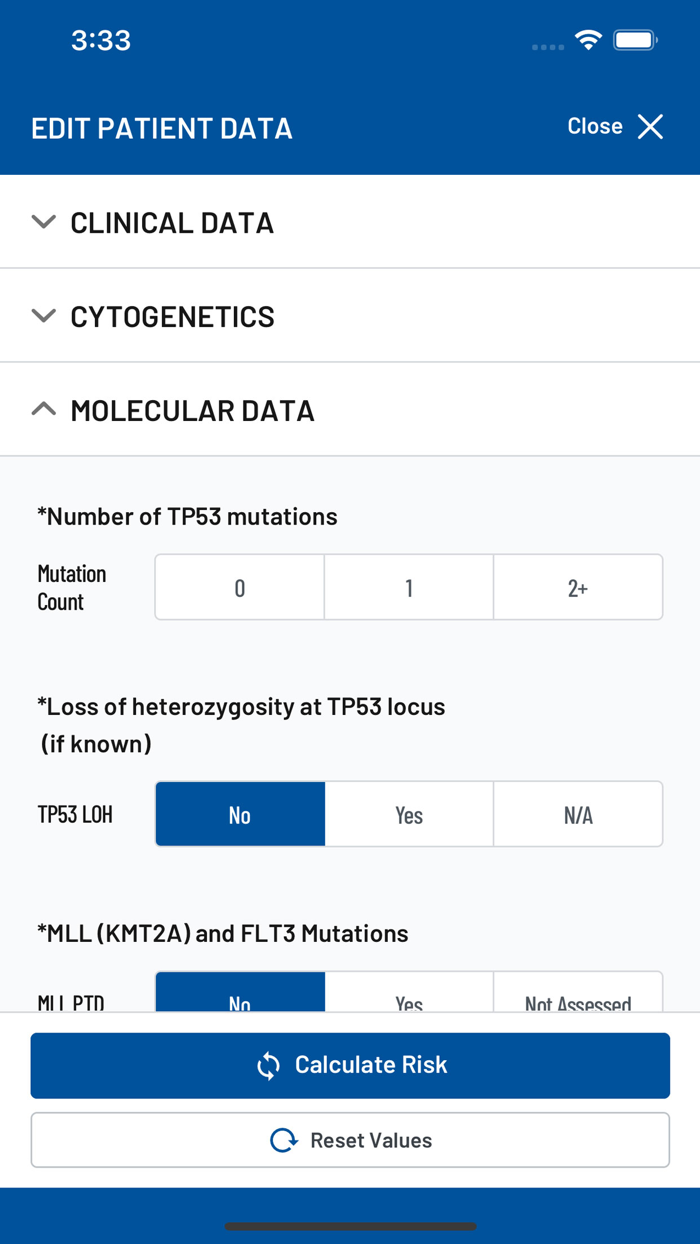Select 0 for TP53 mutation count
Viewport: 700px width, 1244px height.
click(239, 587)
